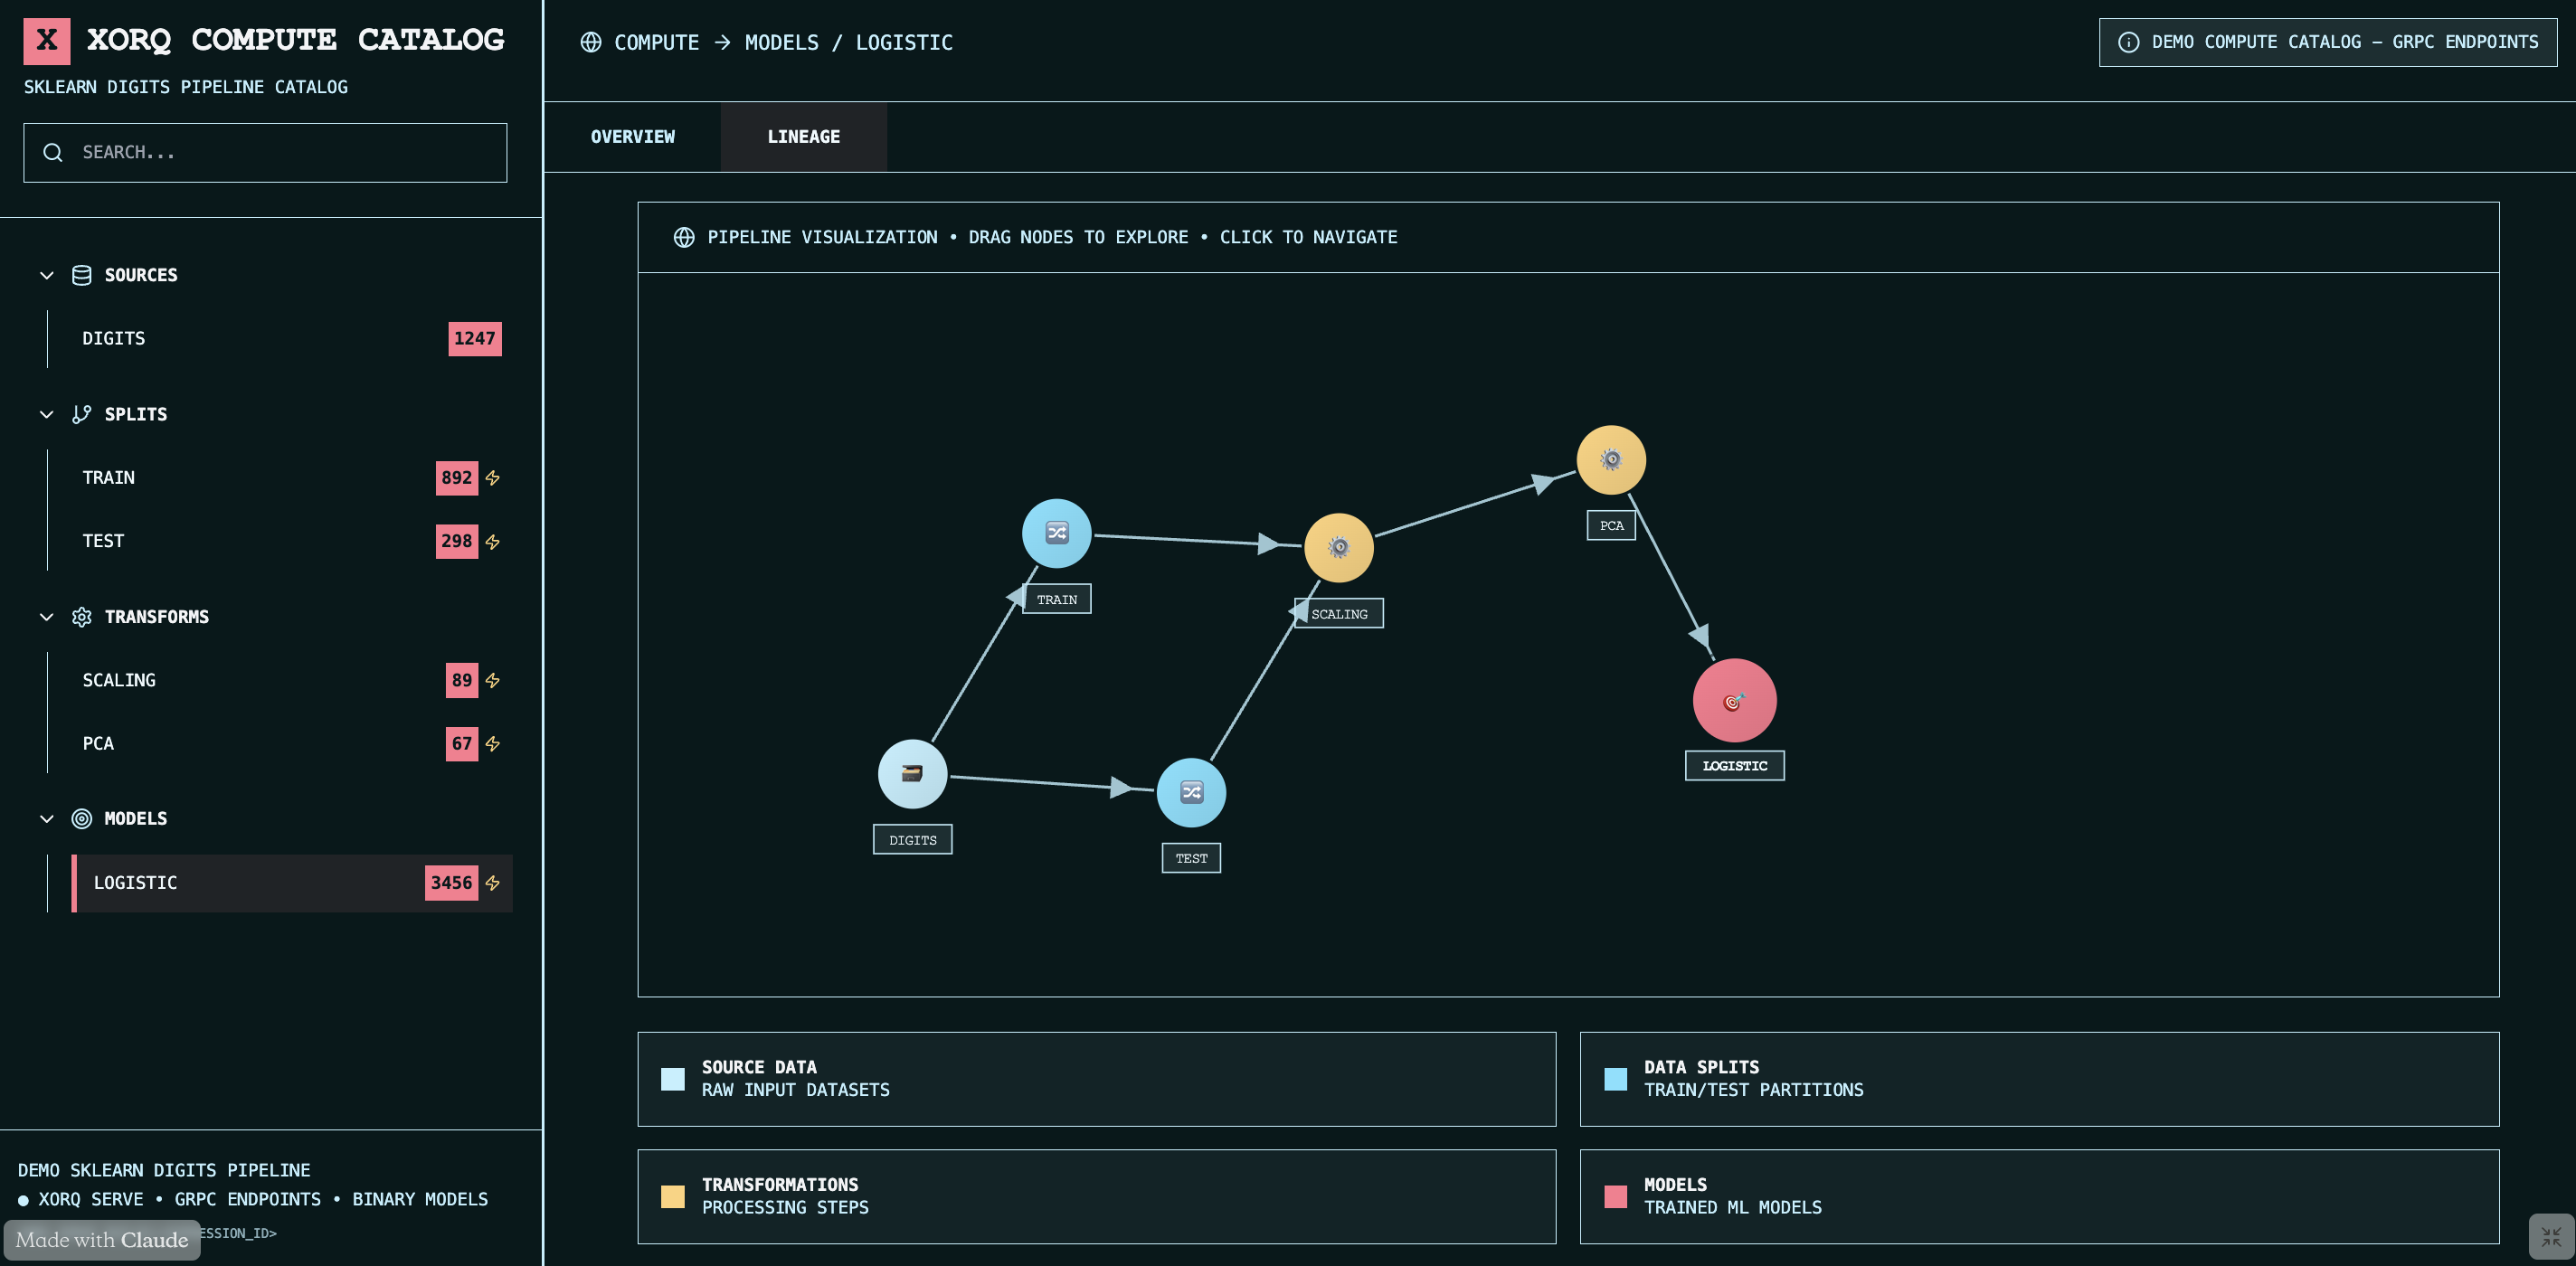Click the Splits branch icon

tap(82, 414)
